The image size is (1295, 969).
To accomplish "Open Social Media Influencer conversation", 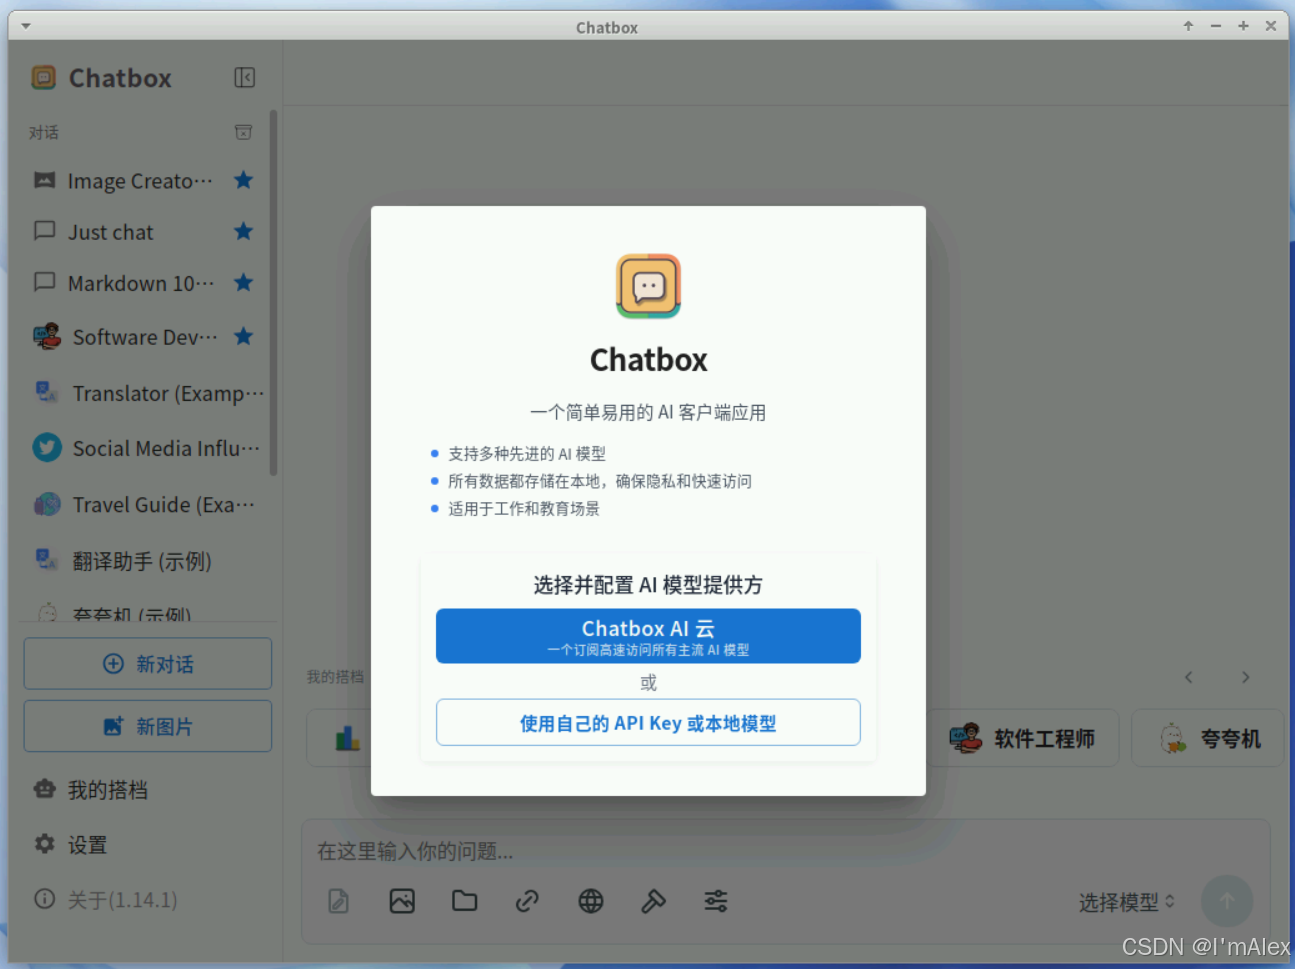I will [145, 448].
